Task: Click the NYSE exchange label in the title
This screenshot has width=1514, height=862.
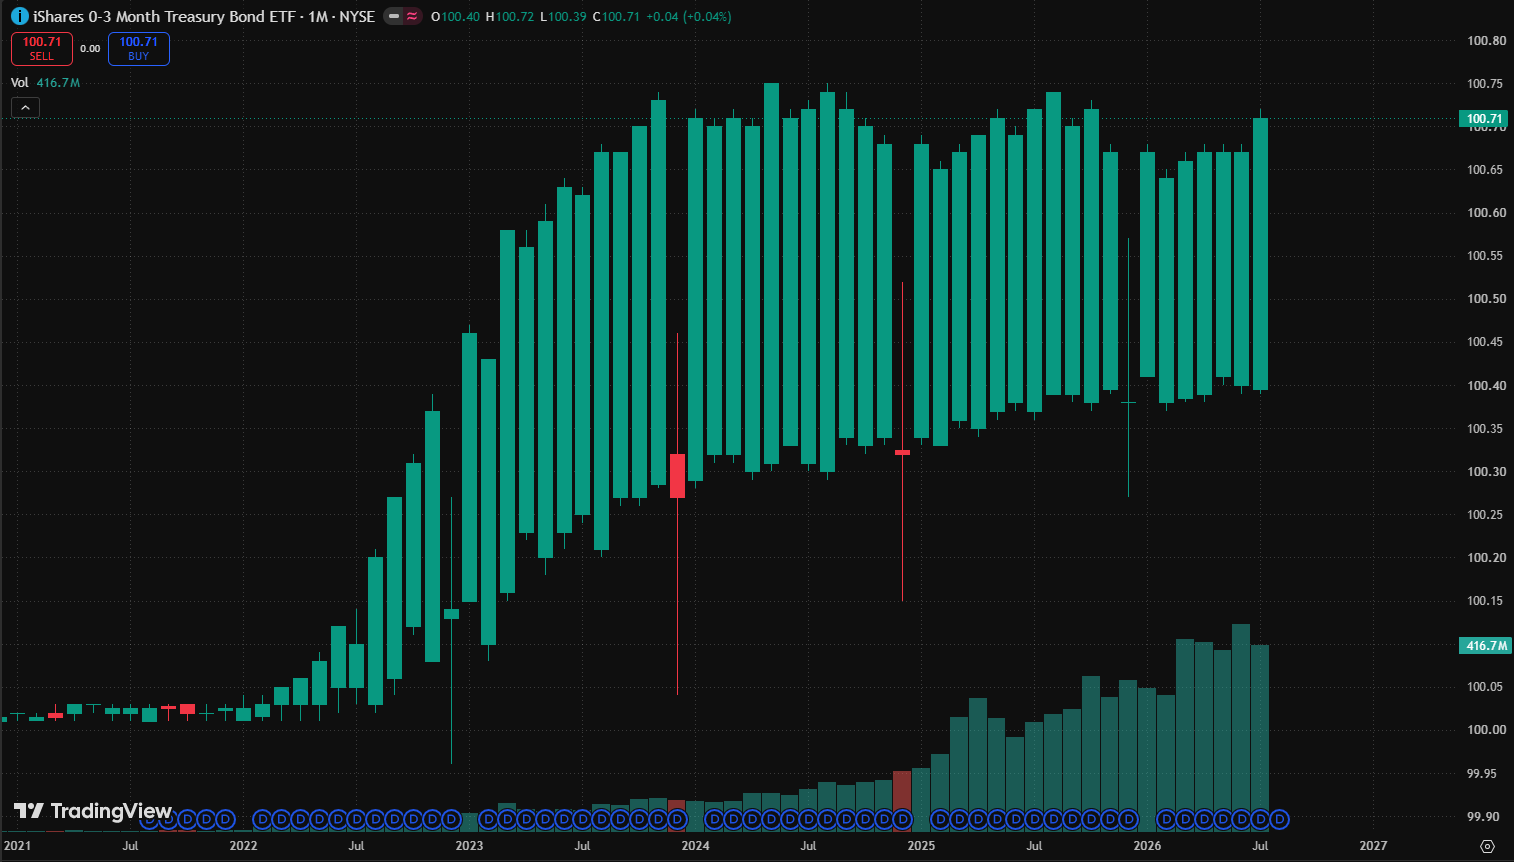Action: [x=357, y=17]
